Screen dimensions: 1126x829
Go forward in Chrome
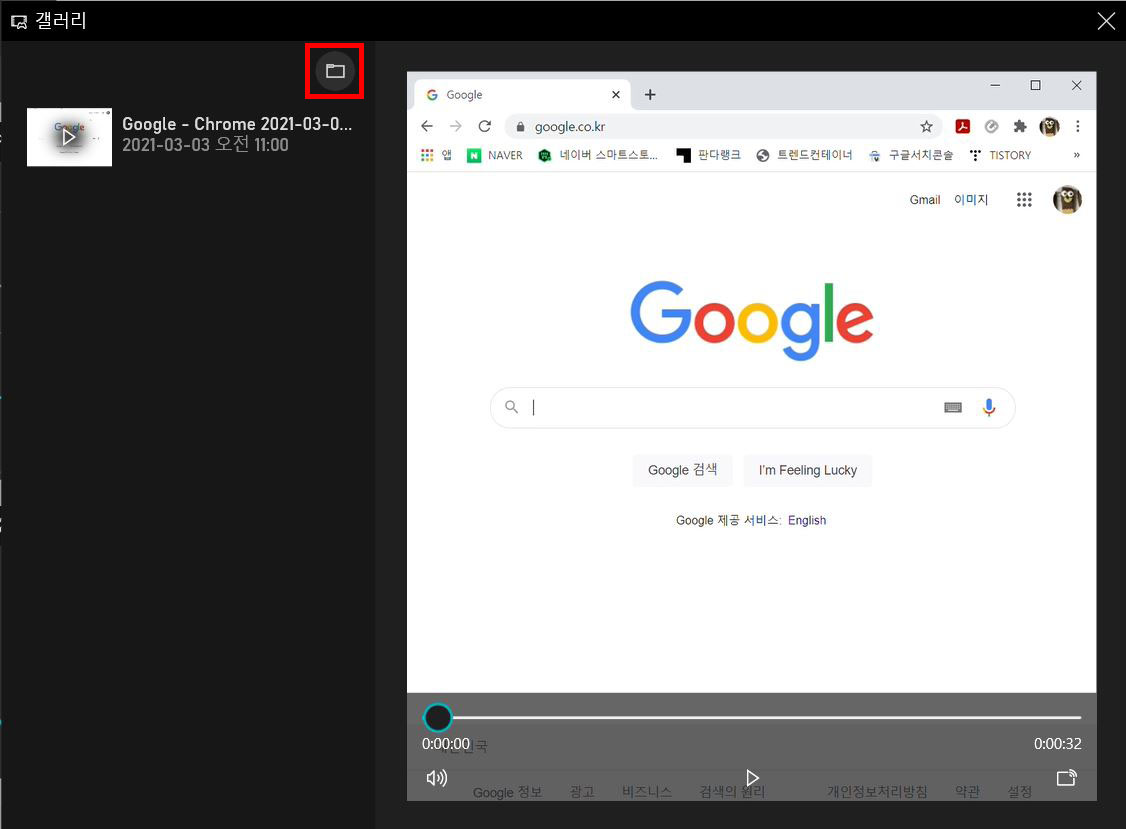pyautogui.click(x=456, y=126)
